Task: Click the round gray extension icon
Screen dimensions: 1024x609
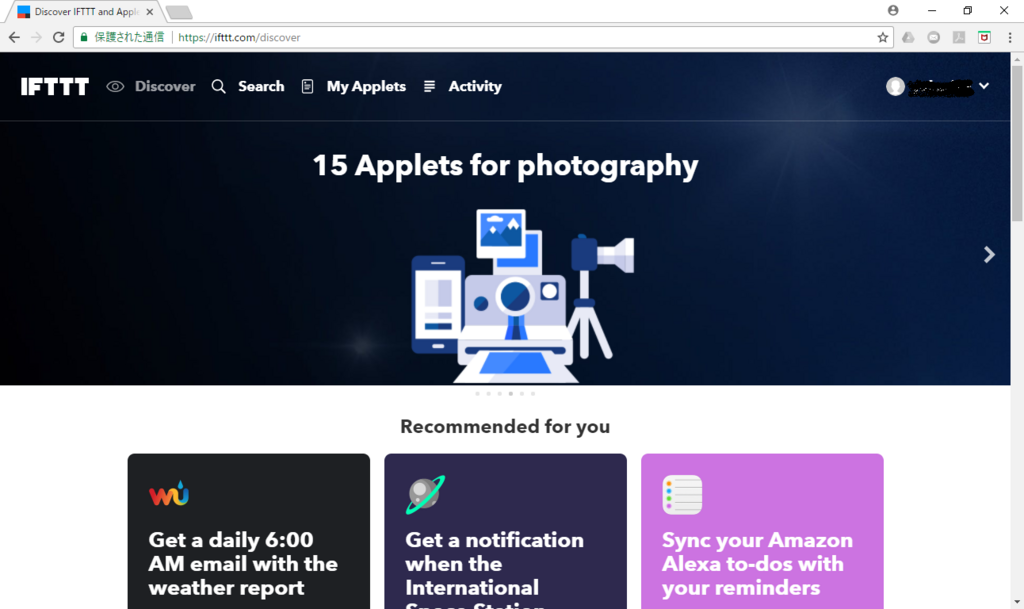Action: coord(934,37)
